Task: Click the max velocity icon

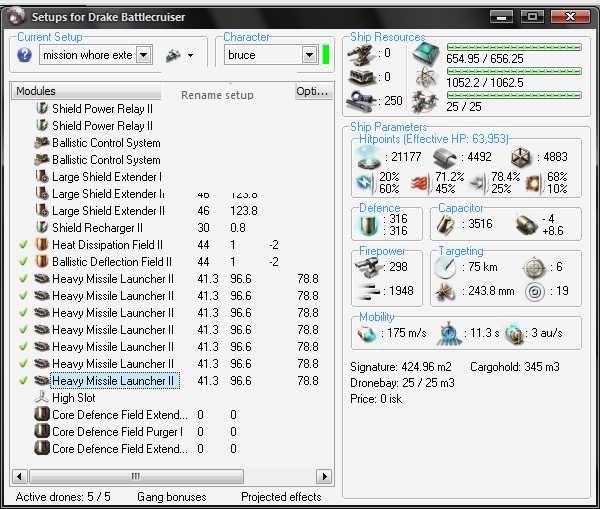Action: click(x=366, y=334)
